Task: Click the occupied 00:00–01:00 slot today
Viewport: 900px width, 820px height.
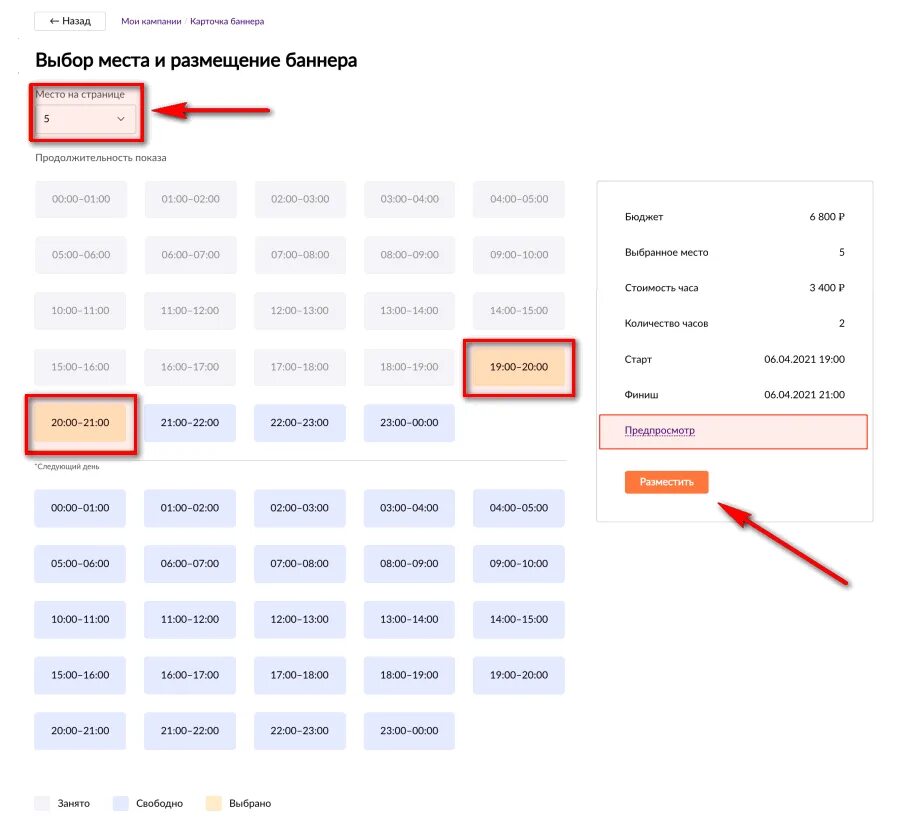Action: (x=81, y=199)
